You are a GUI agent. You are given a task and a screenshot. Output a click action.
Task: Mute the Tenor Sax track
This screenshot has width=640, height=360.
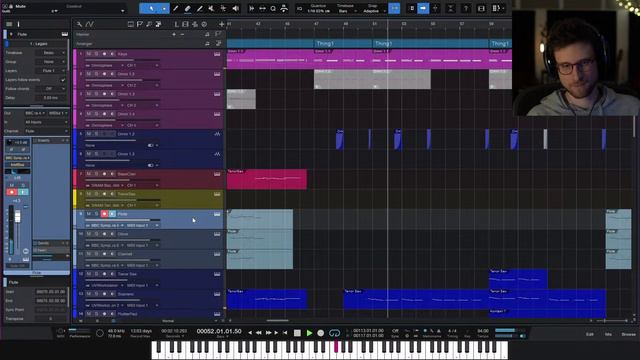pos(89,274)
